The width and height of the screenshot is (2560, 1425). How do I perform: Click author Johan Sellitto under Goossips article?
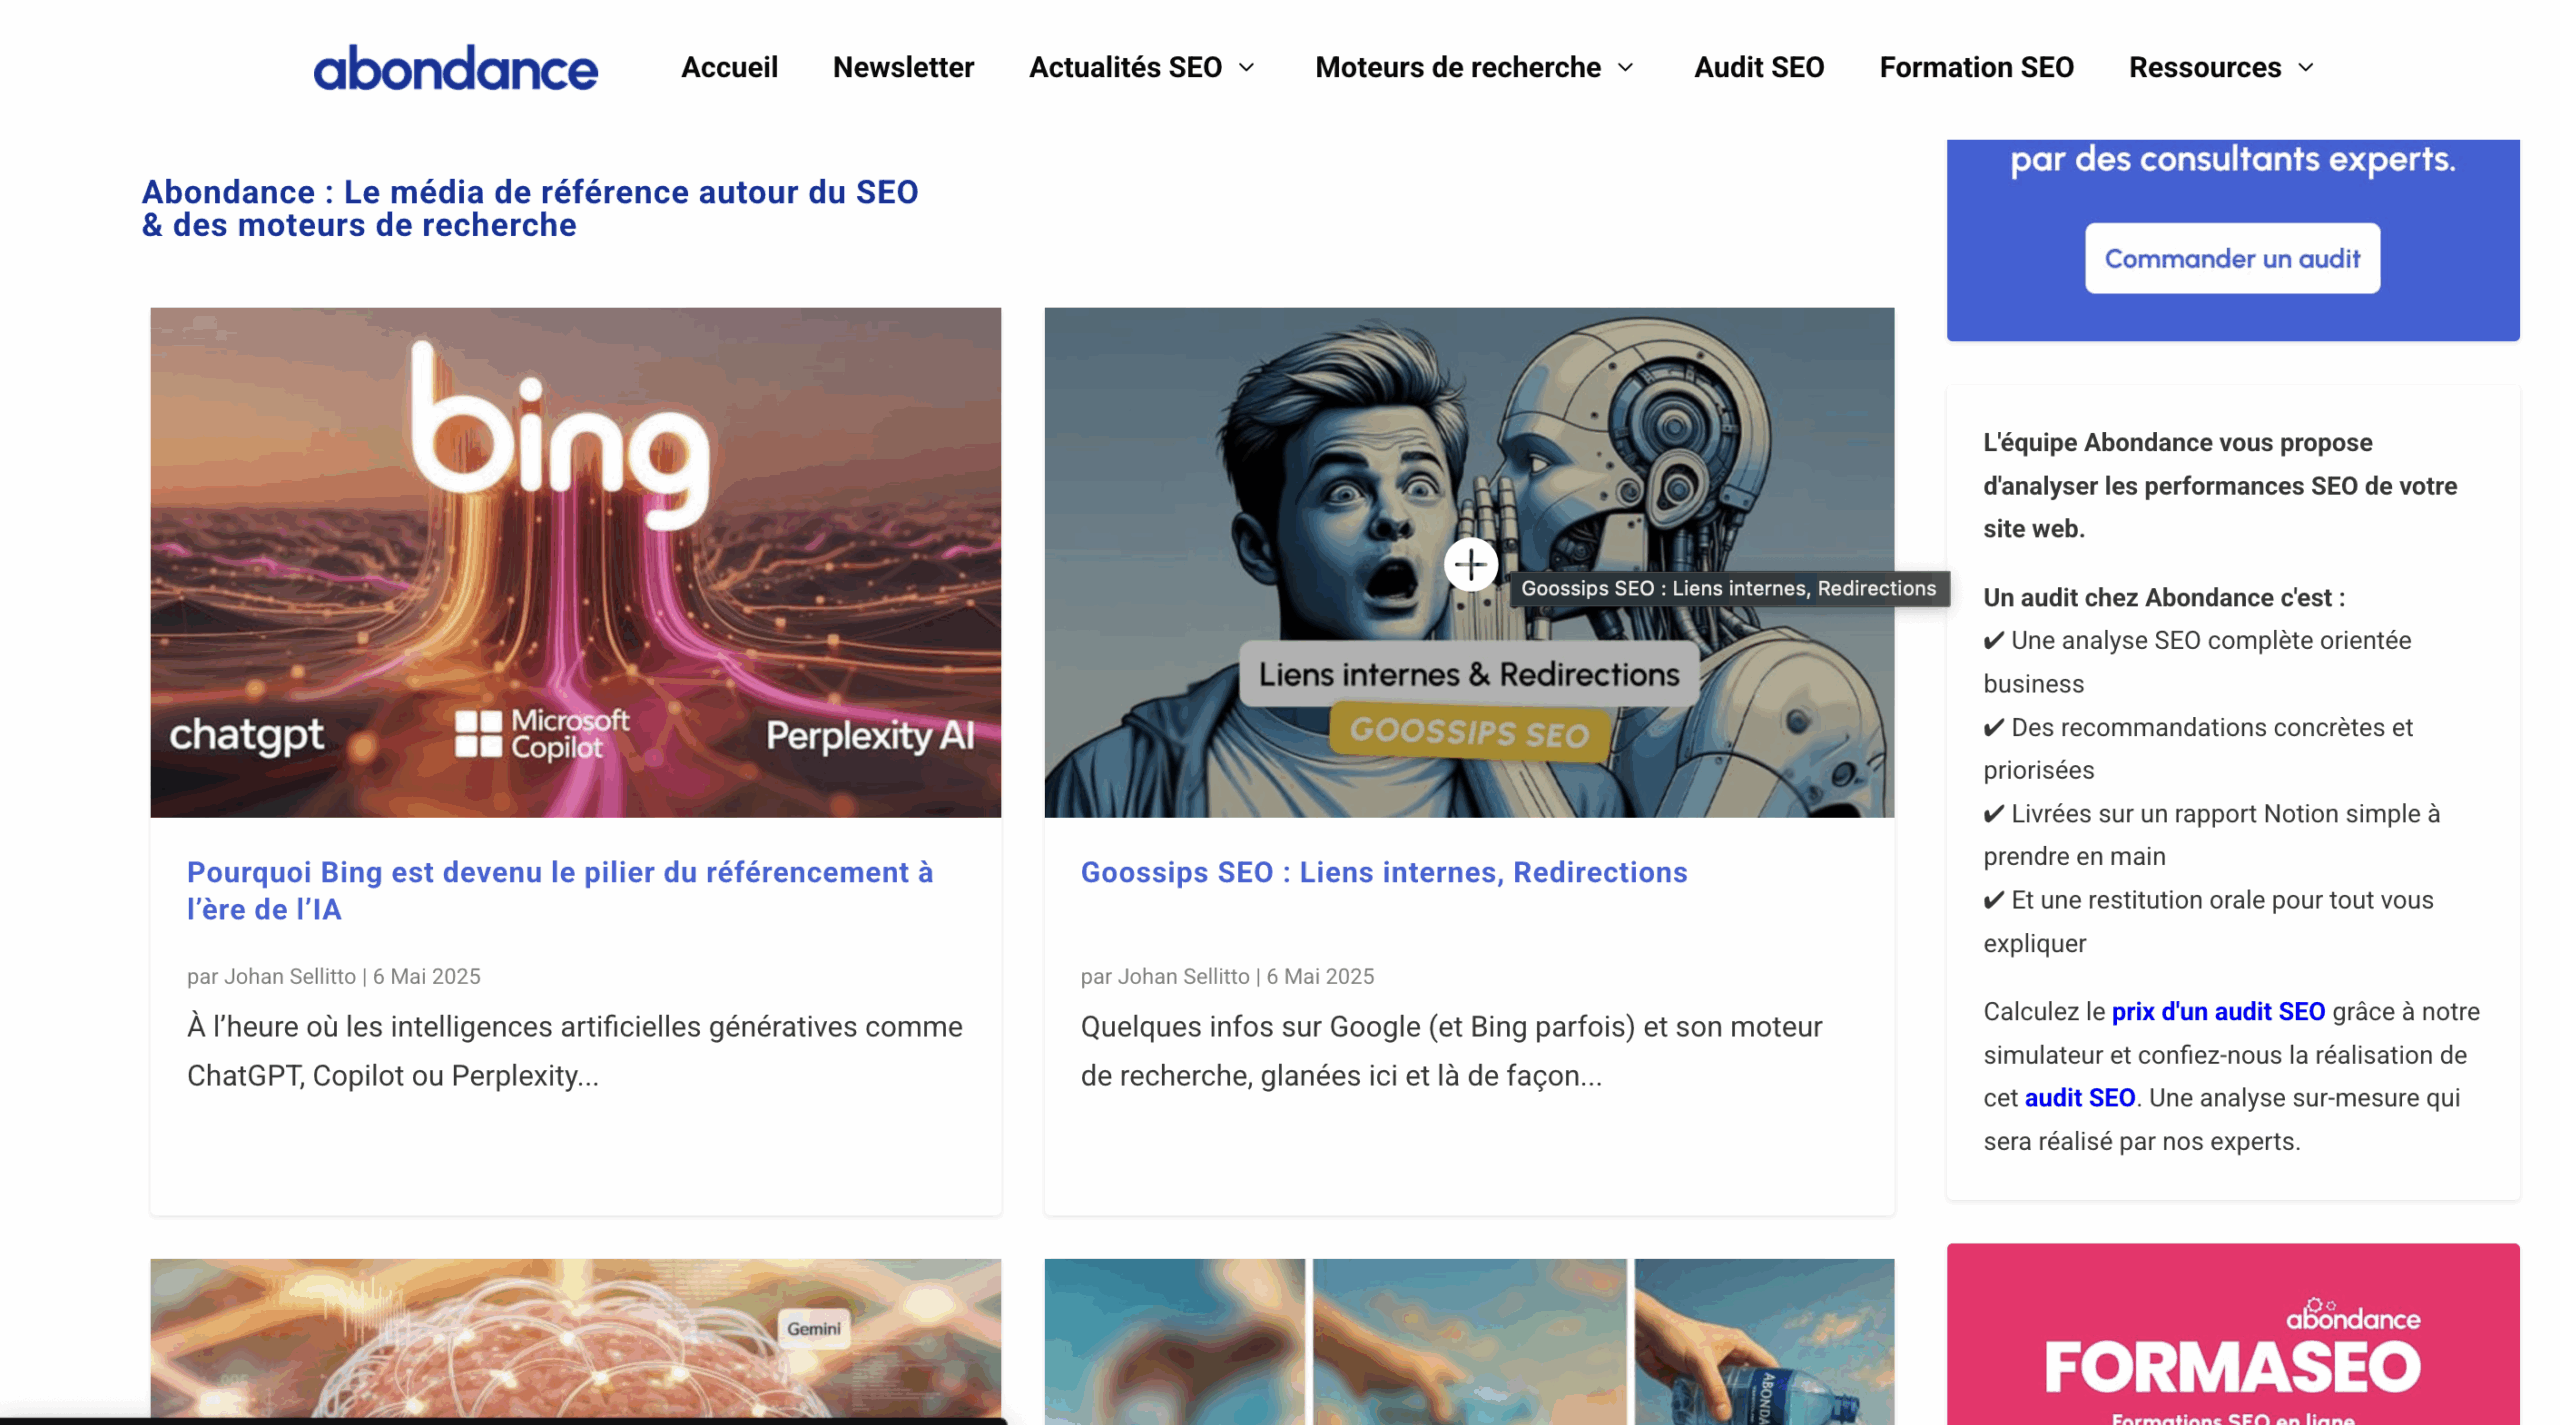(1183, 975)
